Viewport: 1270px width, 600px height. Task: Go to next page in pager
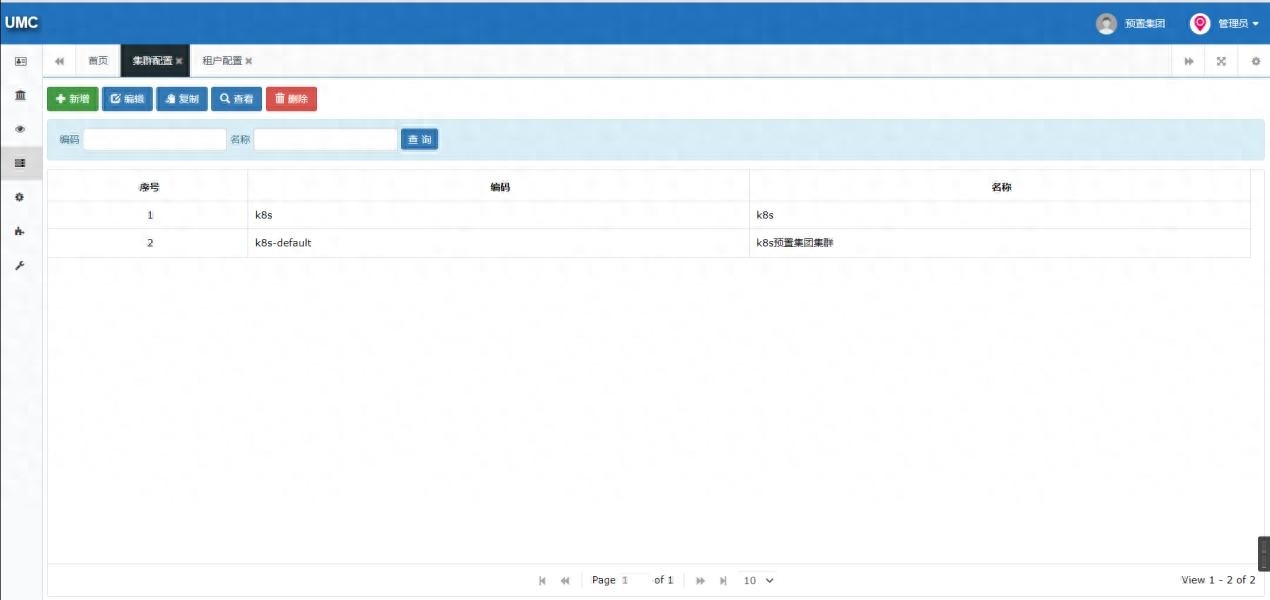(700, 580)
